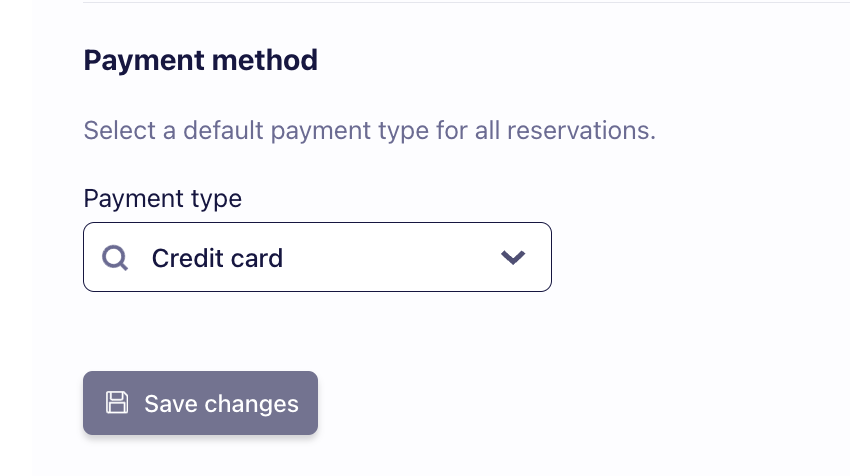Click blank area between dropdown and Save button
The width and height of the screenshot is (850, 476).
[x=317, y=331]
